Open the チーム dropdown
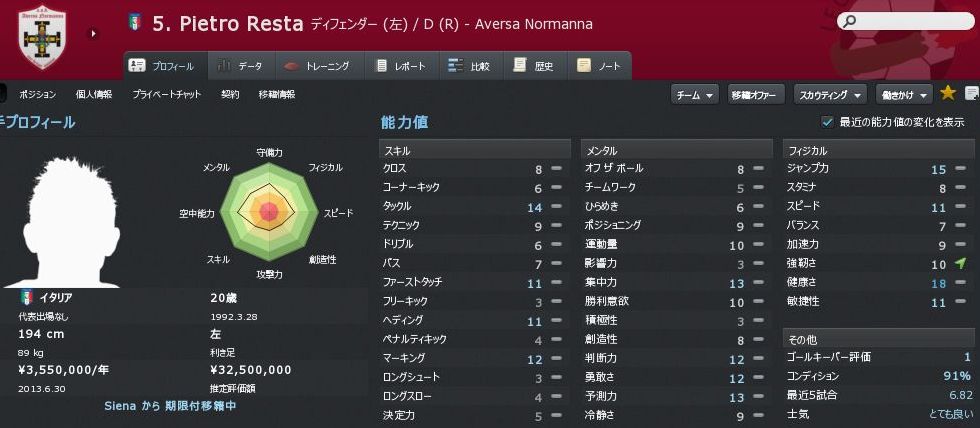Screen dimensions: 980x428 pos(694,94)
